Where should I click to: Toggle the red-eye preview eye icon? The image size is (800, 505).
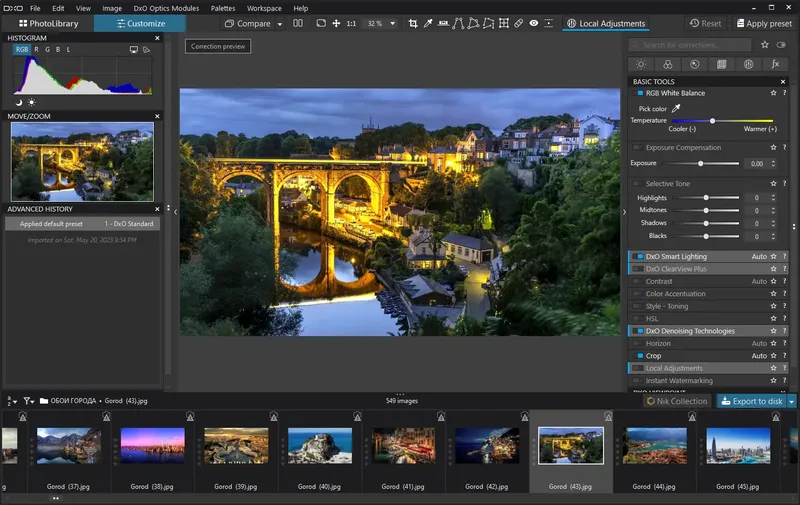coord(533,23)
